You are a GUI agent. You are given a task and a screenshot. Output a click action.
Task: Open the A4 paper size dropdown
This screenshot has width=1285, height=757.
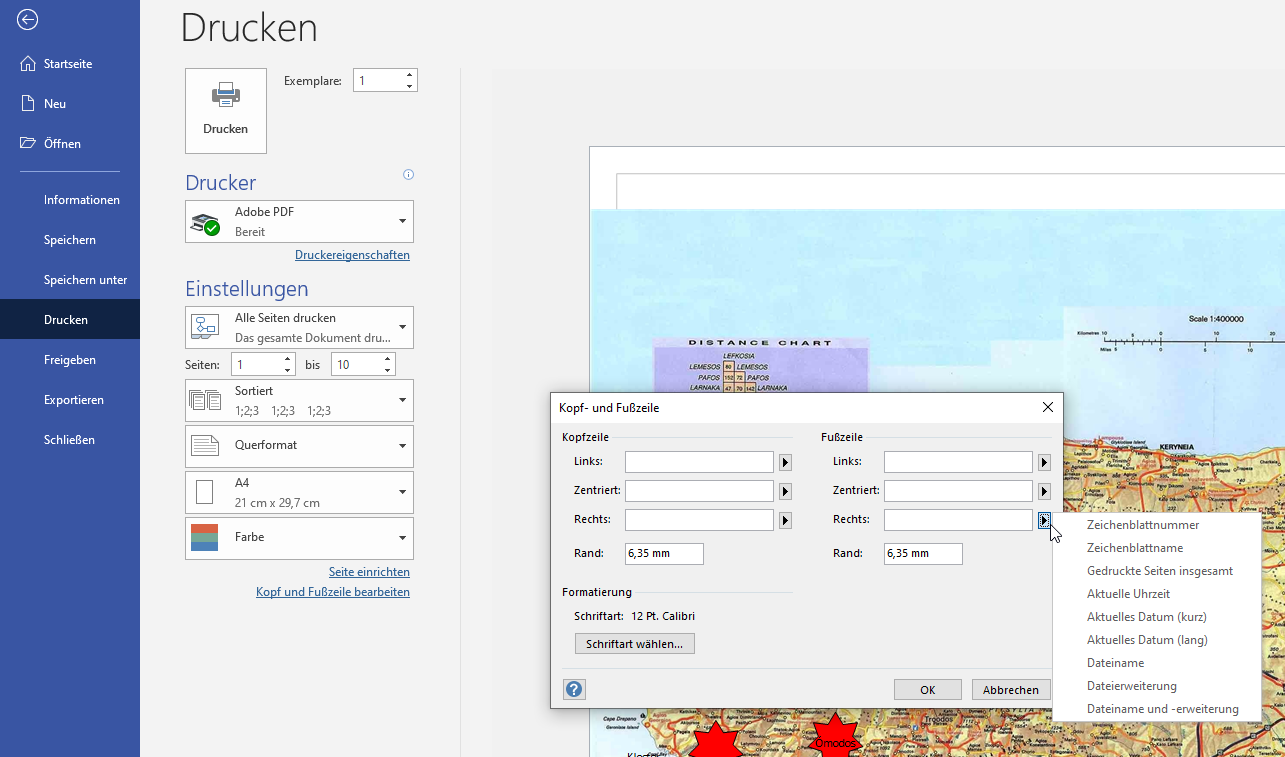[x=402, y=492]
